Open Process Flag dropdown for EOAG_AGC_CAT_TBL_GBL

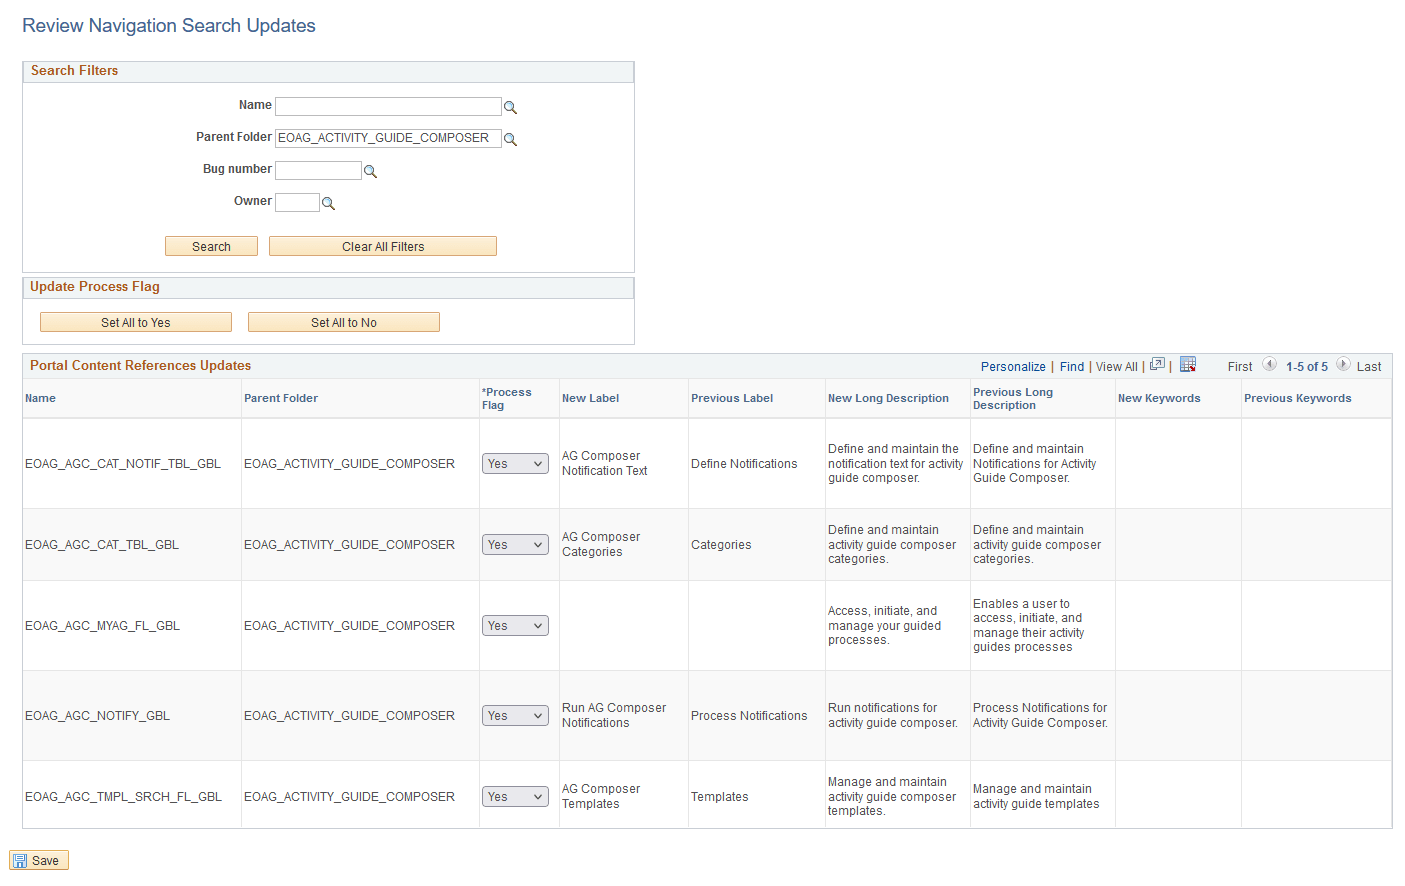pyautogui.click(x=515, y=544)
